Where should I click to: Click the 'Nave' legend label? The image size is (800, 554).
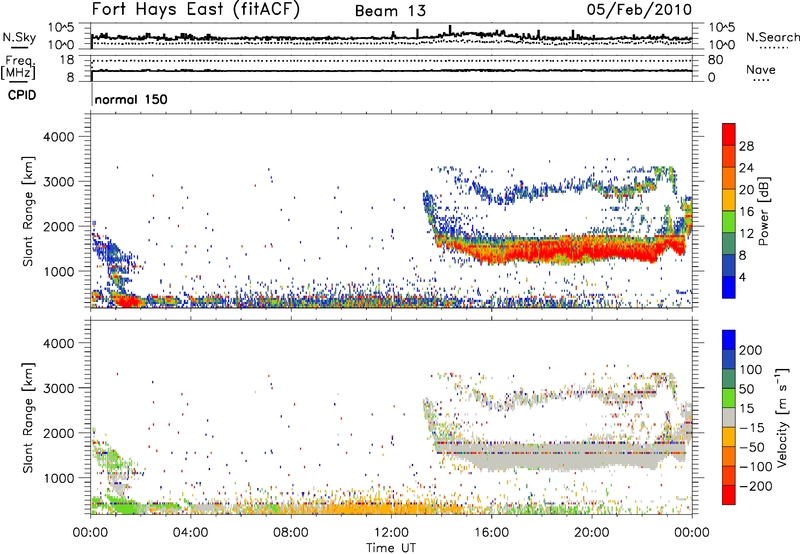pyautogui.click(x=761, y=69)
